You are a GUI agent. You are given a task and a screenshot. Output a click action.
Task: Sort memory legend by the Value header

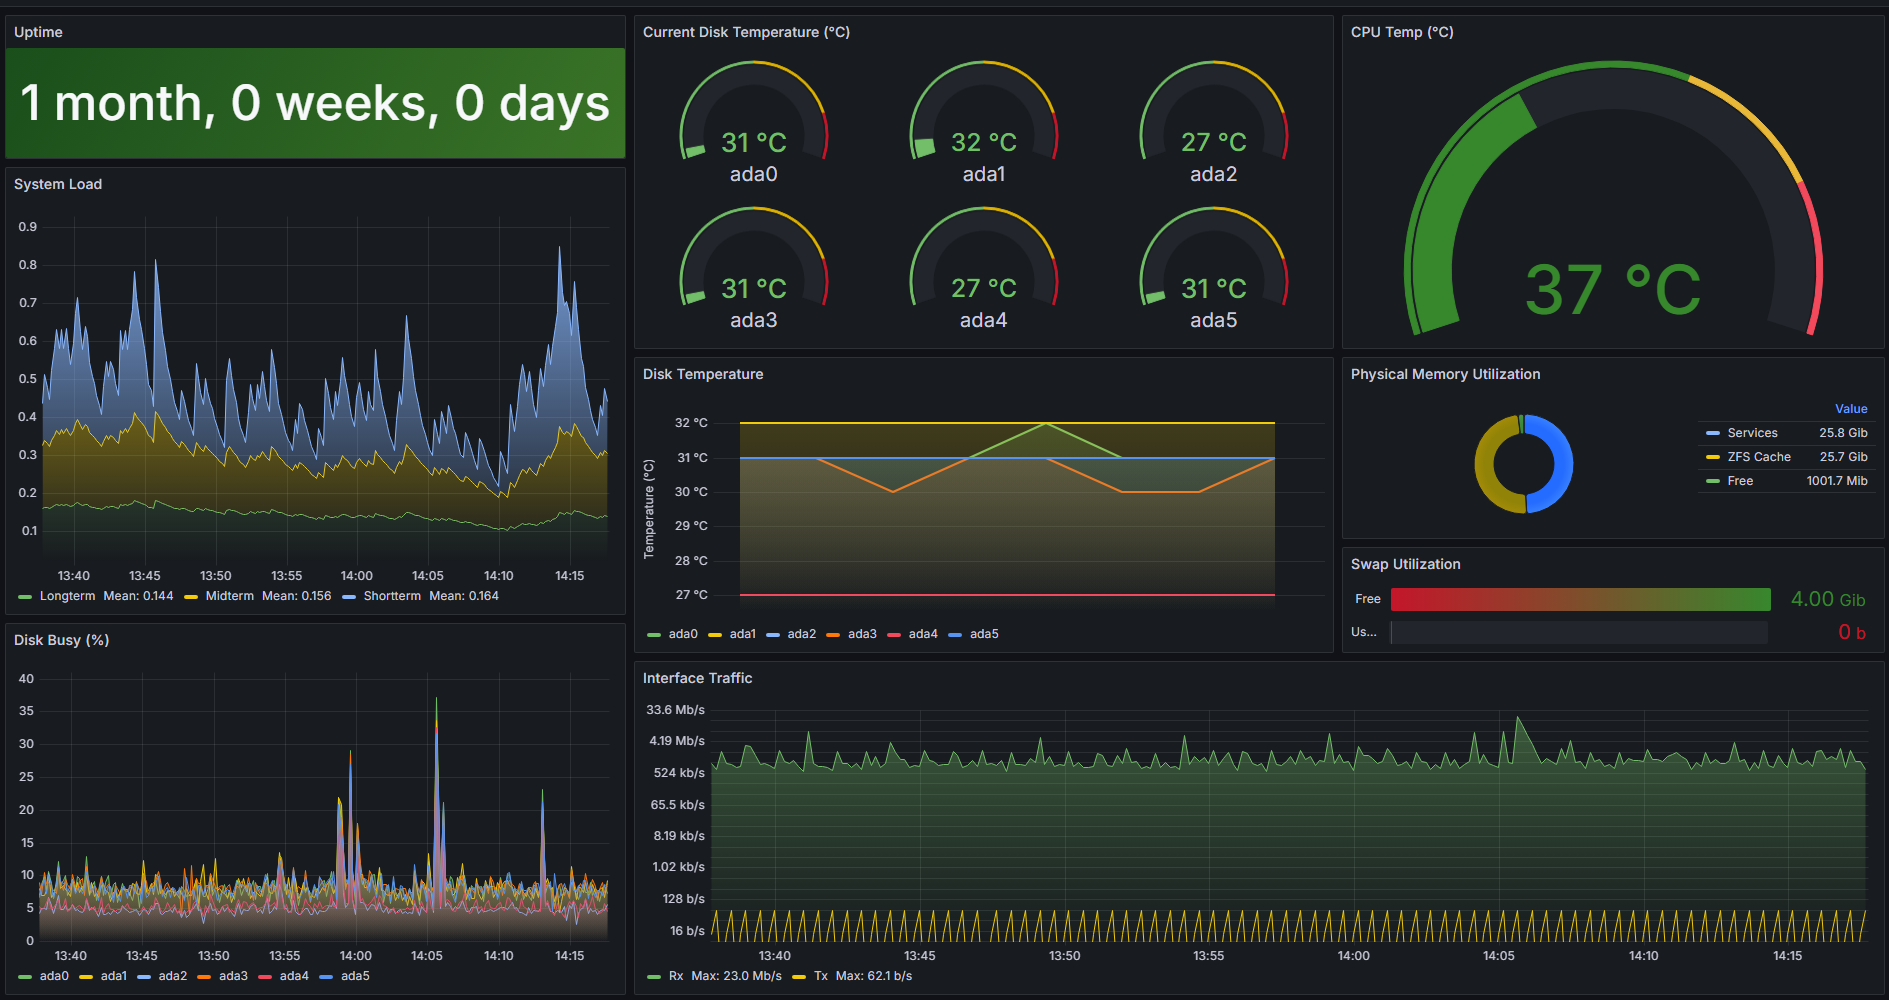pyautogui.click(x=1851, y=409)
